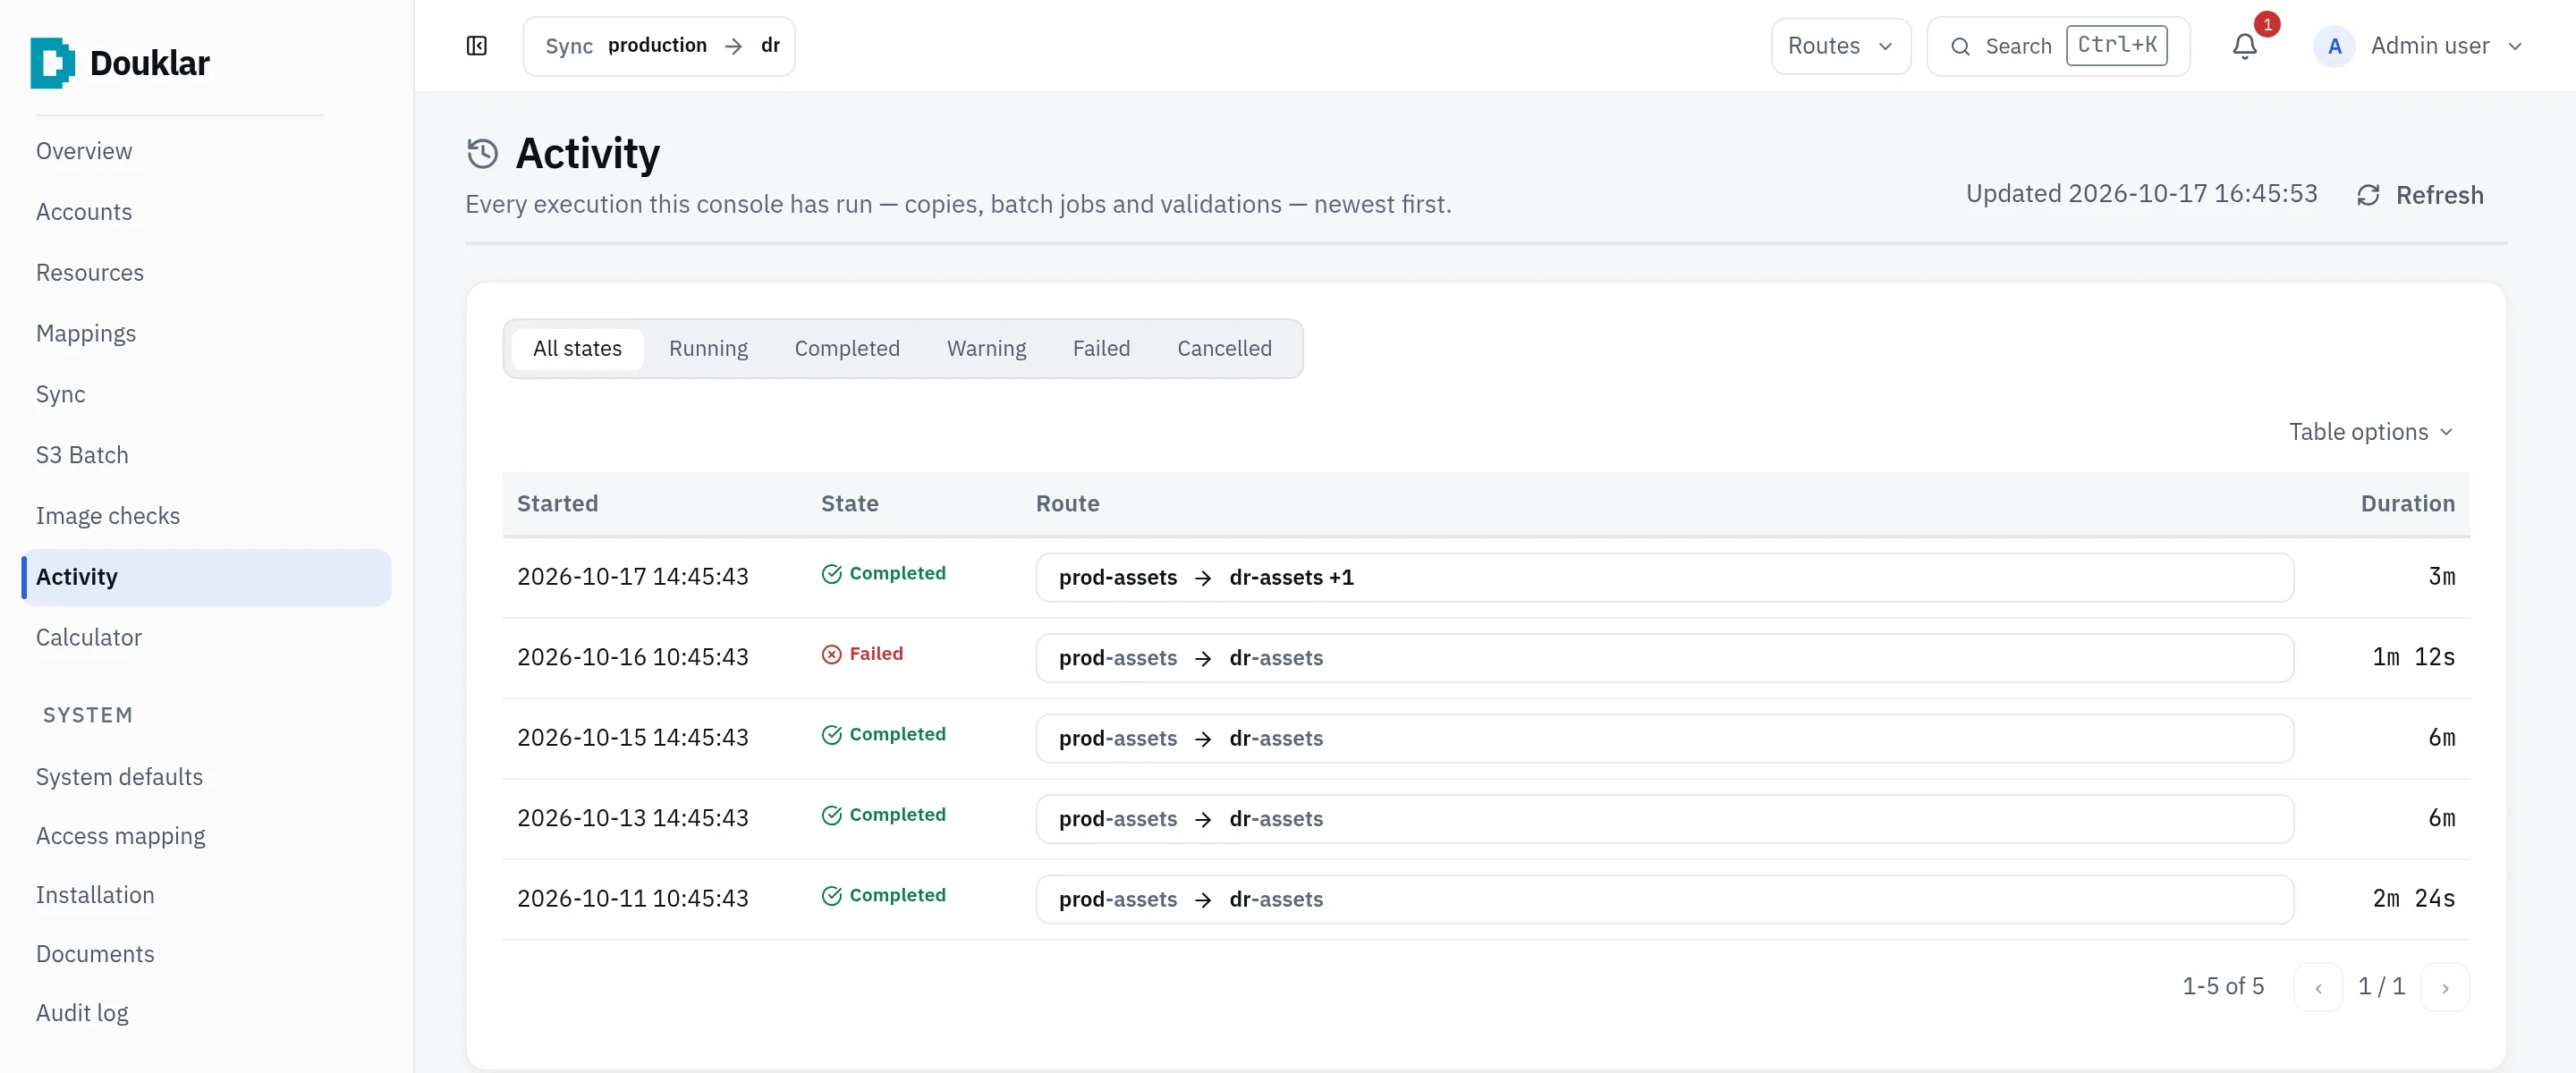Click the search magnifier icon
This screenshot has height=1073, width=2576.
pos(1960,46)
